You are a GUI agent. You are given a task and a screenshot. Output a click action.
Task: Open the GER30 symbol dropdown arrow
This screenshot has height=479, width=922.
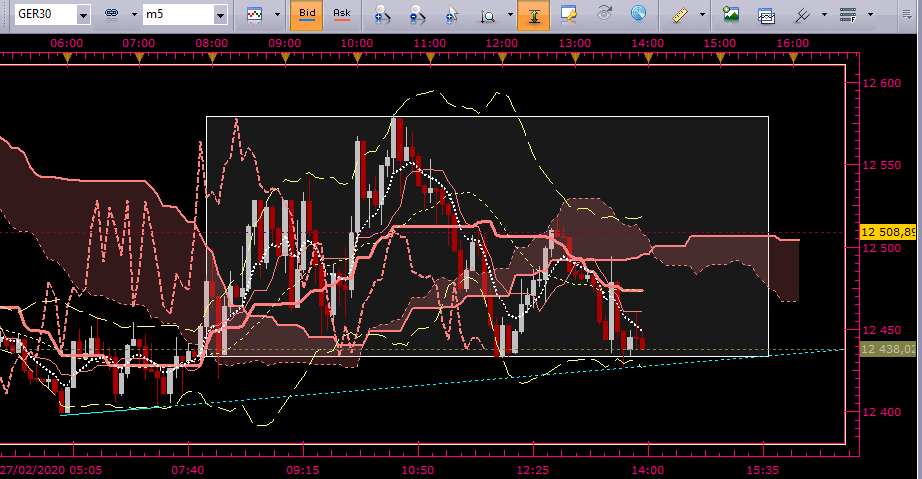pos(83,15)
